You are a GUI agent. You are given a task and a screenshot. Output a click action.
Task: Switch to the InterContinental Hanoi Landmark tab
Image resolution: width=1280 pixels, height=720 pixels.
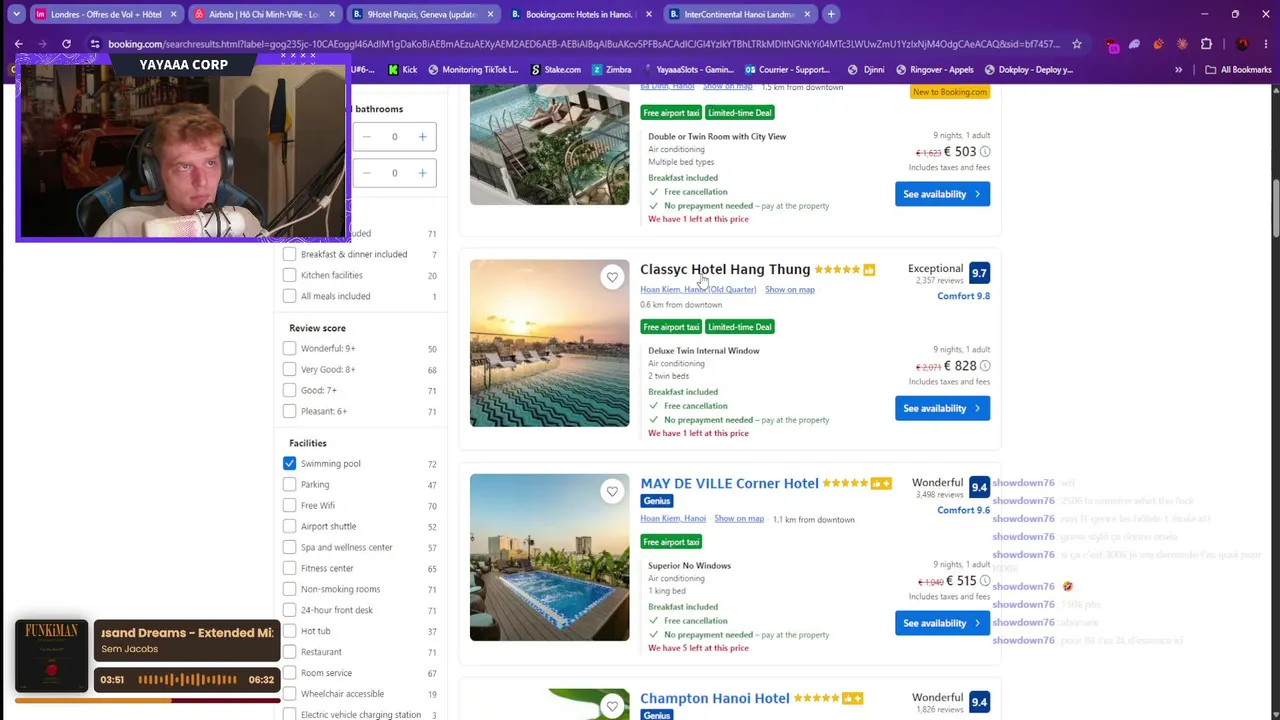click(741, 14)
